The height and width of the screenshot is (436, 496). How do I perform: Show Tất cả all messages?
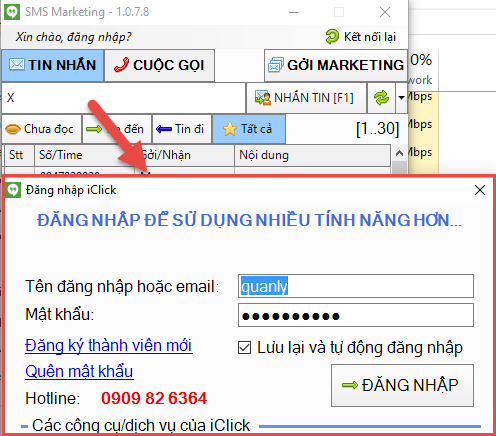tap(249, 129)
